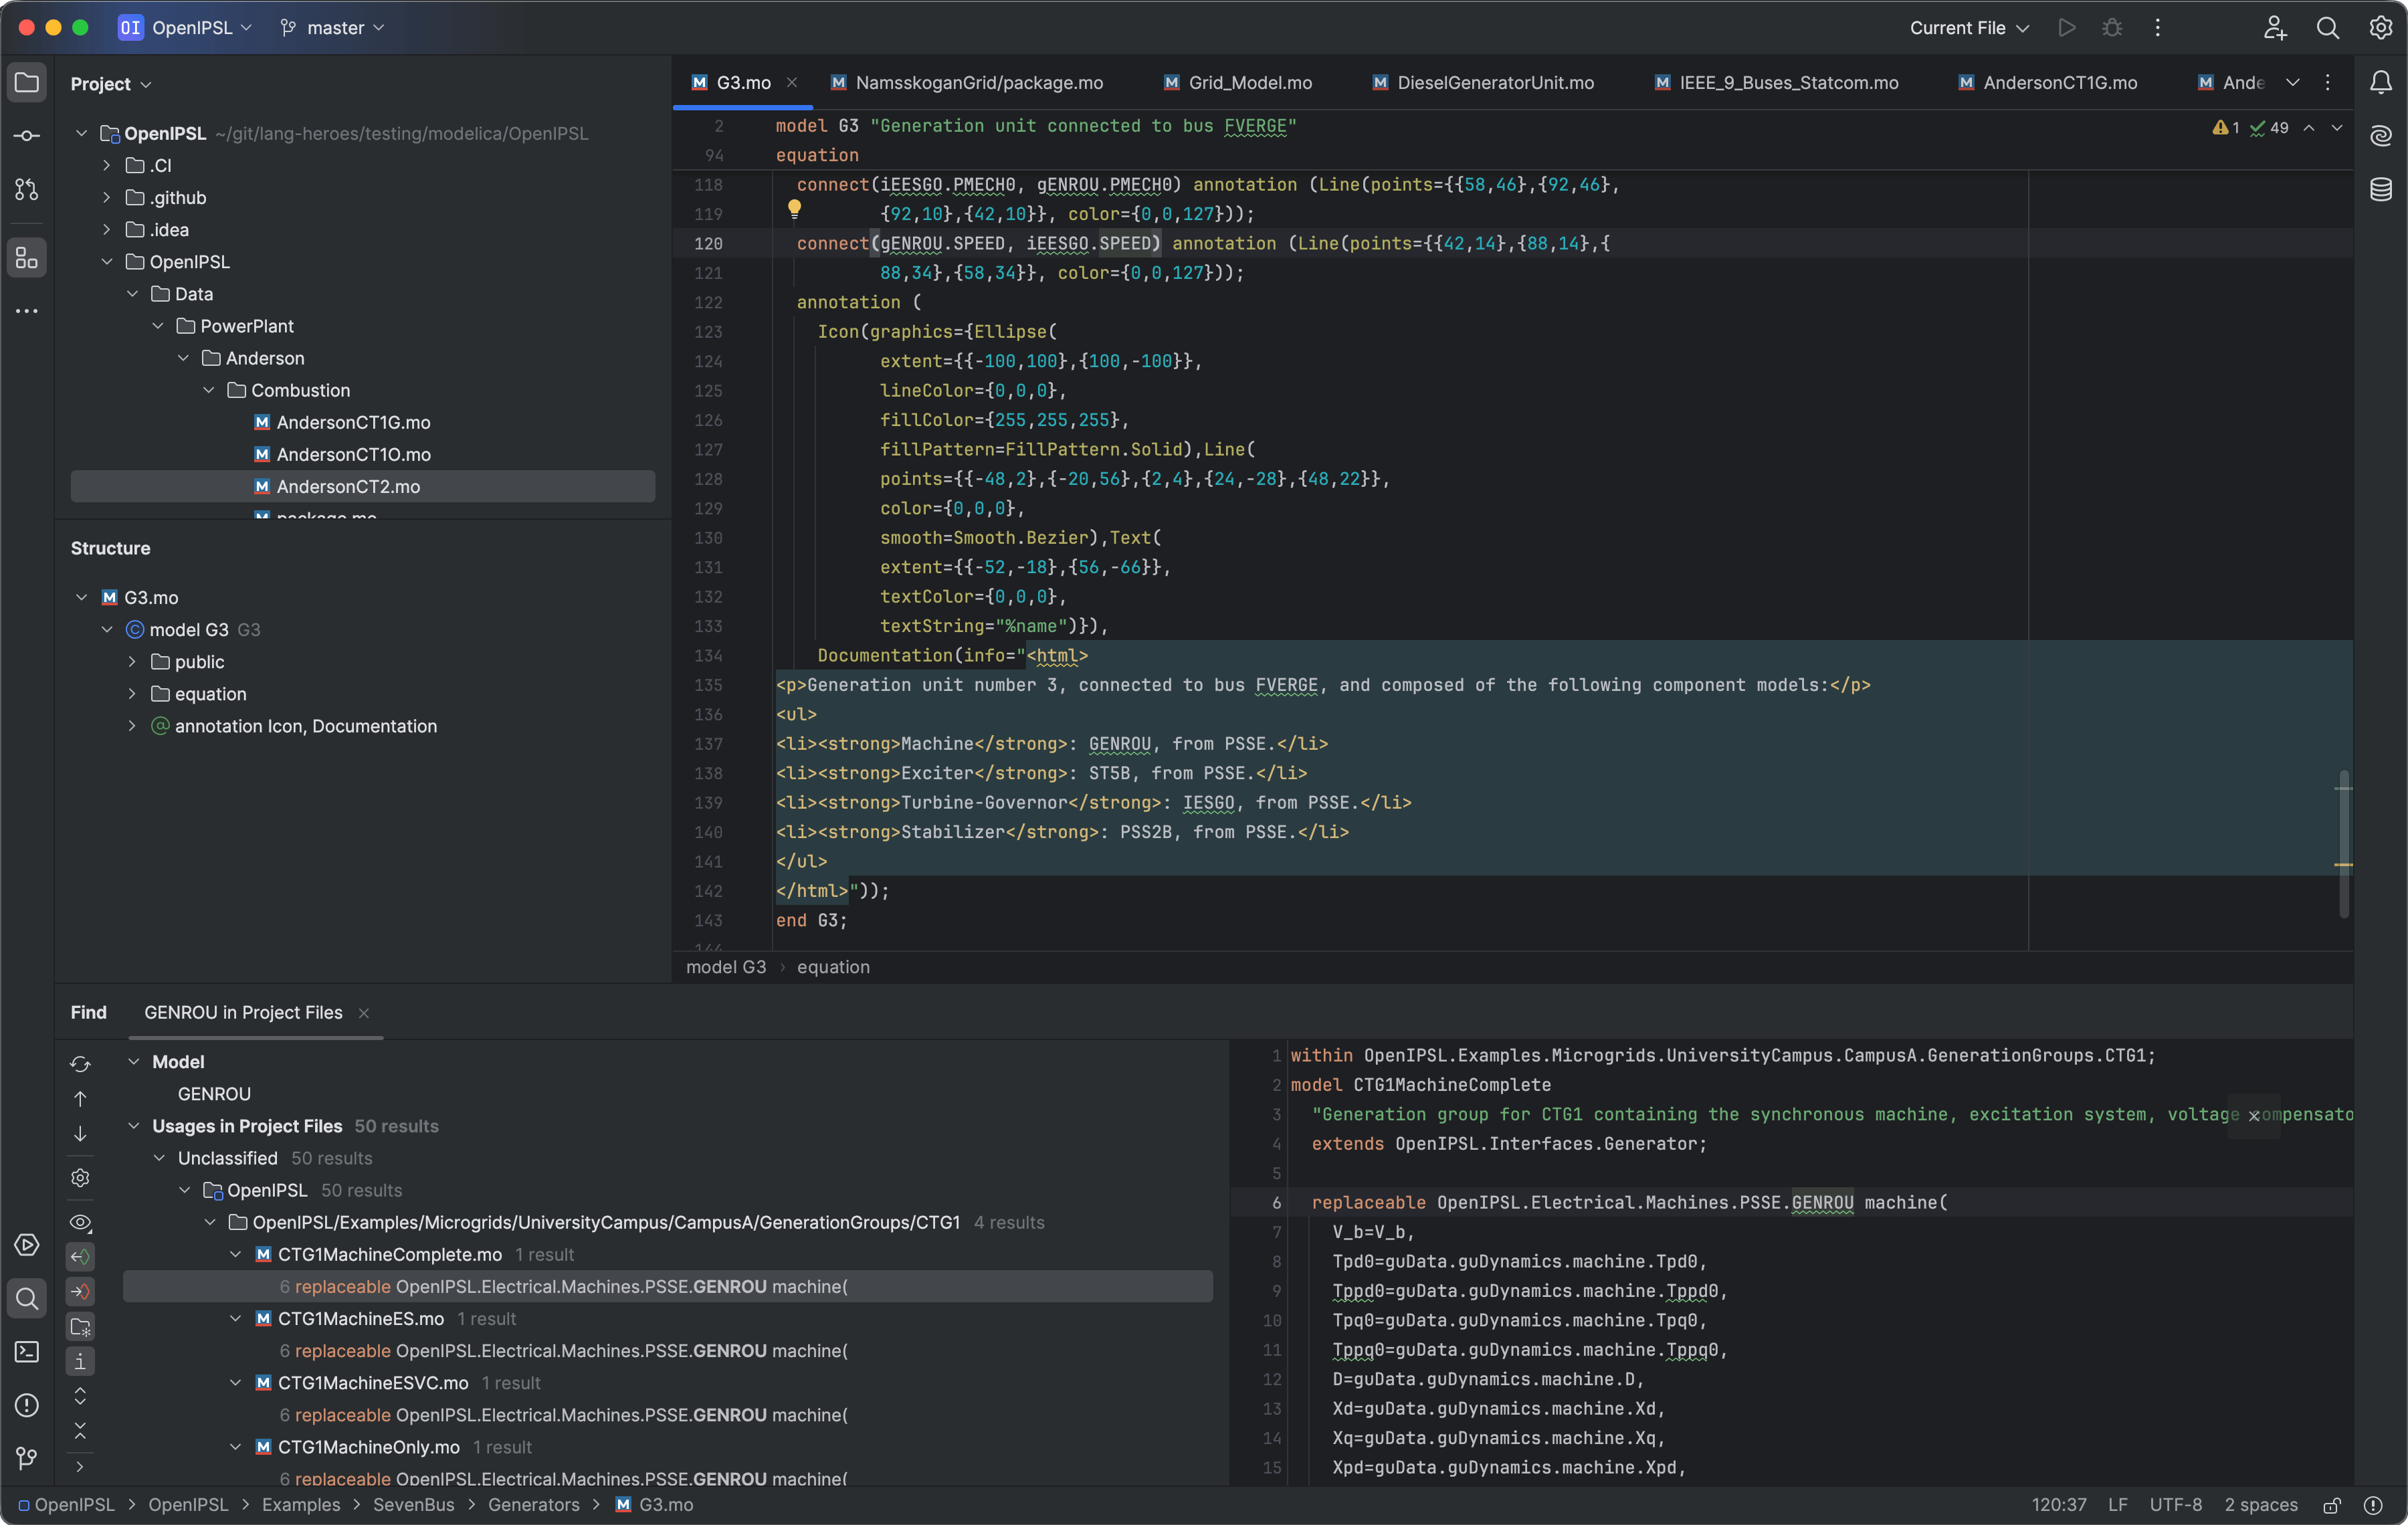
Task: Open the Problems tool window
Action: click(x=27, y=1405)
